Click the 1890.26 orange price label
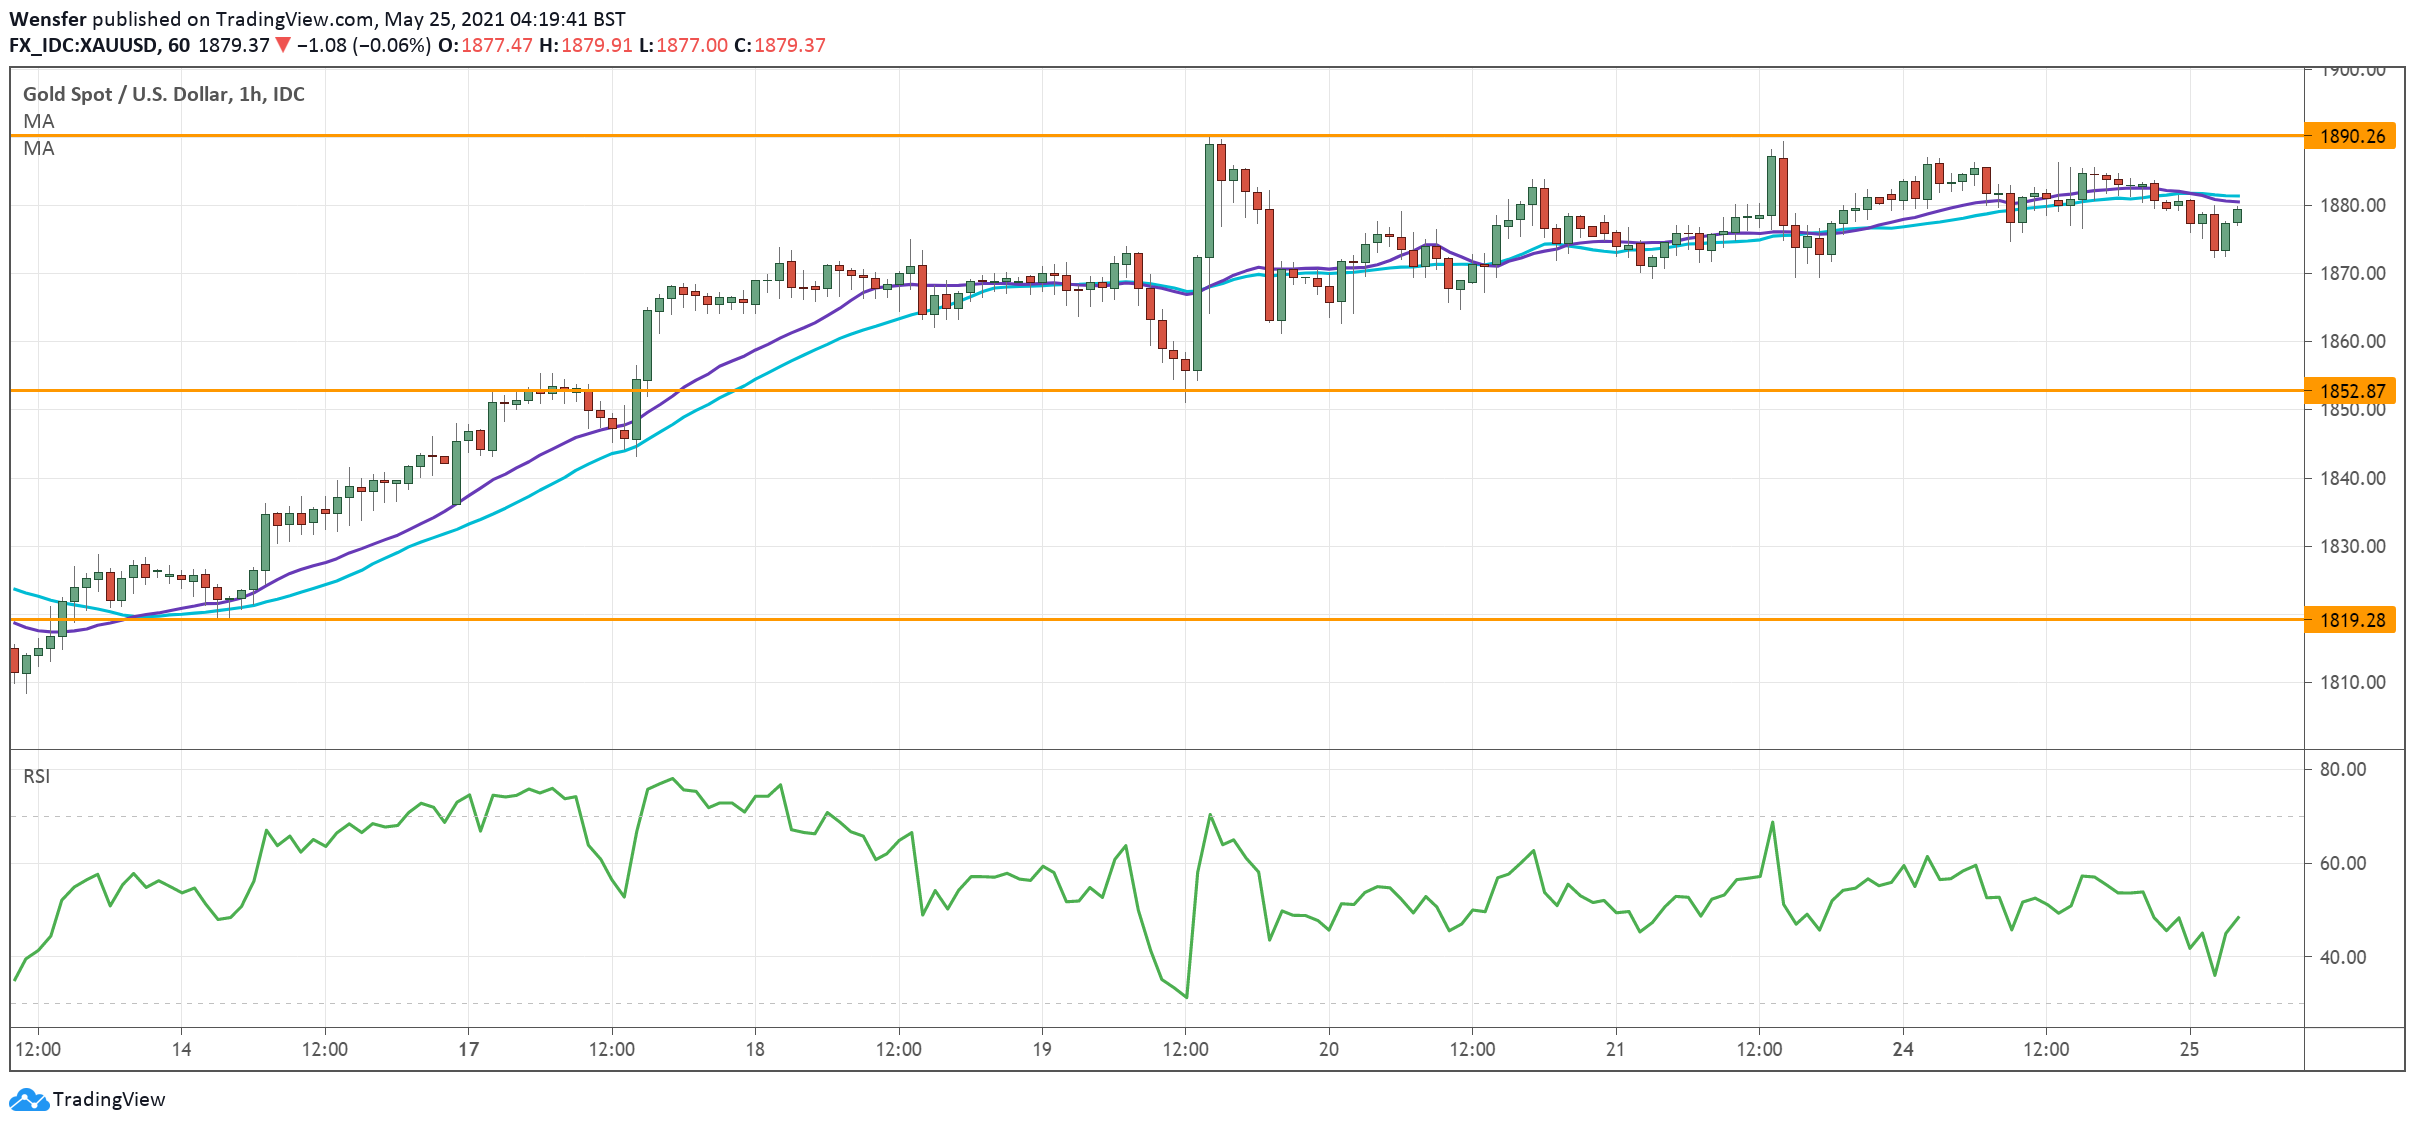Viewport: 2415px width, 1128px height. (x=2351, y=136)
